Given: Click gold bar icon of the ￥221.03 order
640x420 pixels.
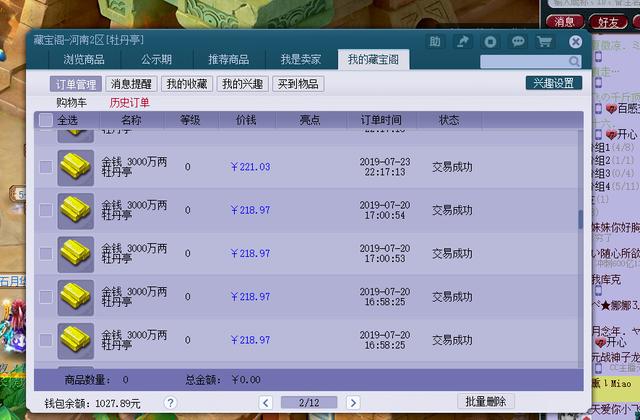Looking at the screenshot, I should pos(76,167).
